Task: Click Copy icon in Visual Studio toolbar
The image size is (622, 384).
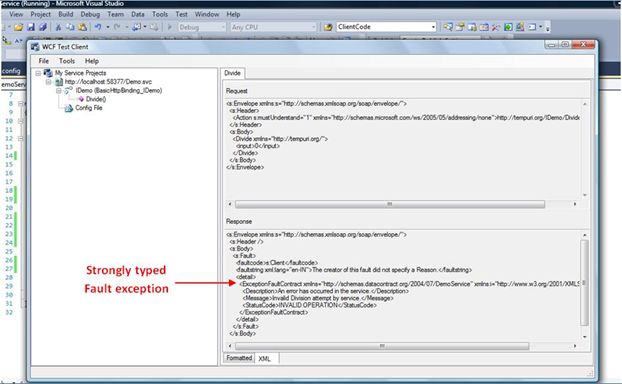Action: click(70, 27)
